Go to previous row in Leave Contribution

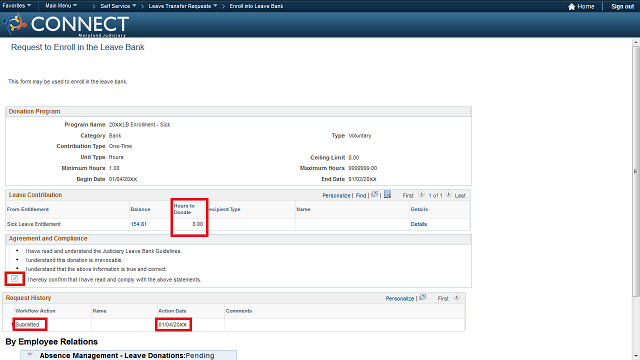[x=421, y=195]
